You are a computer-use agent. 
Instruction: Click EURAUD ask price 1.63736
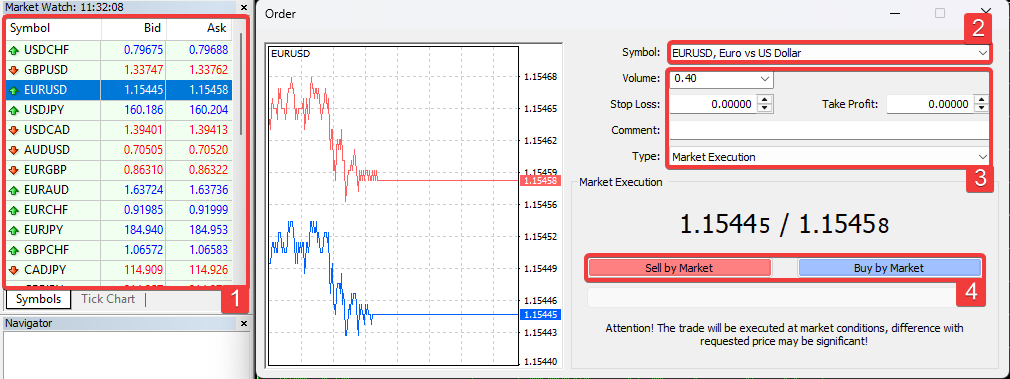208,190
